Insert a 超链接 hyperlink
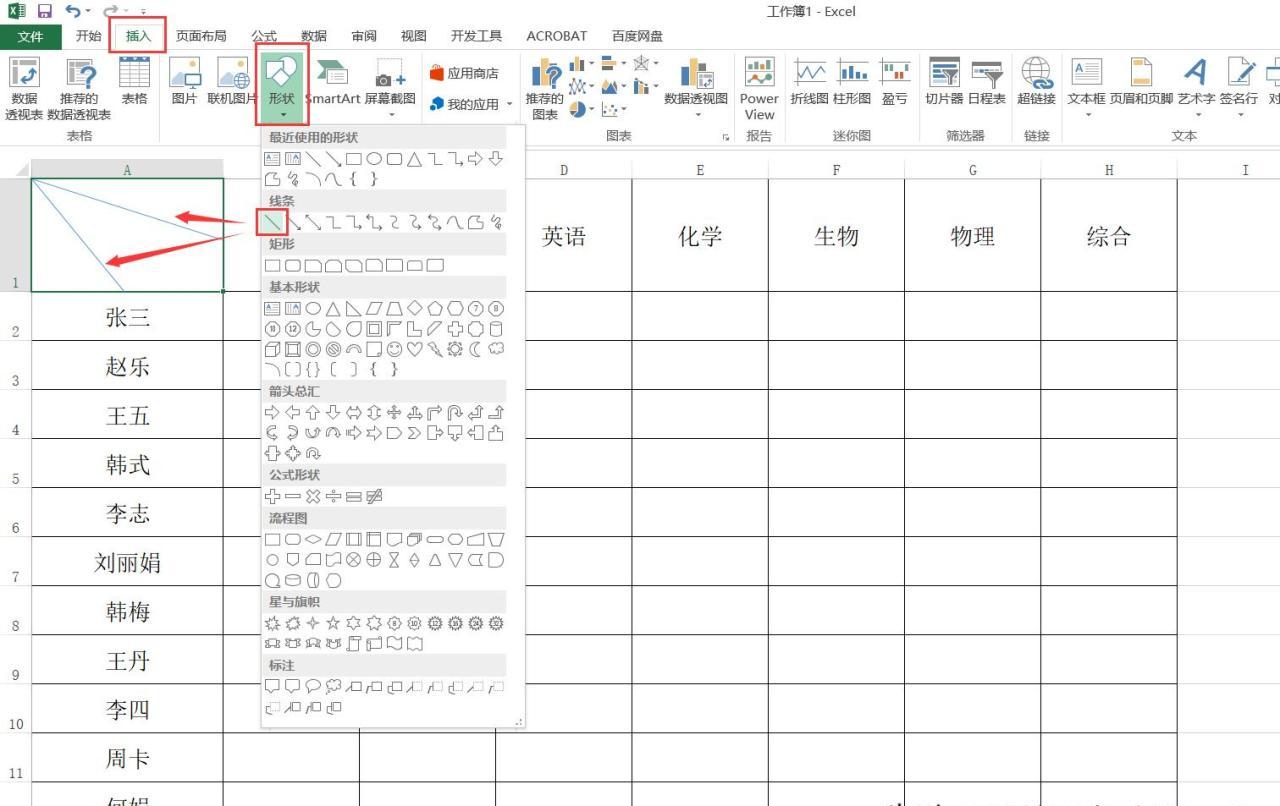The height and width of the screenshot is (806, 1280). pyautogui.click(x=1036, y=83)
